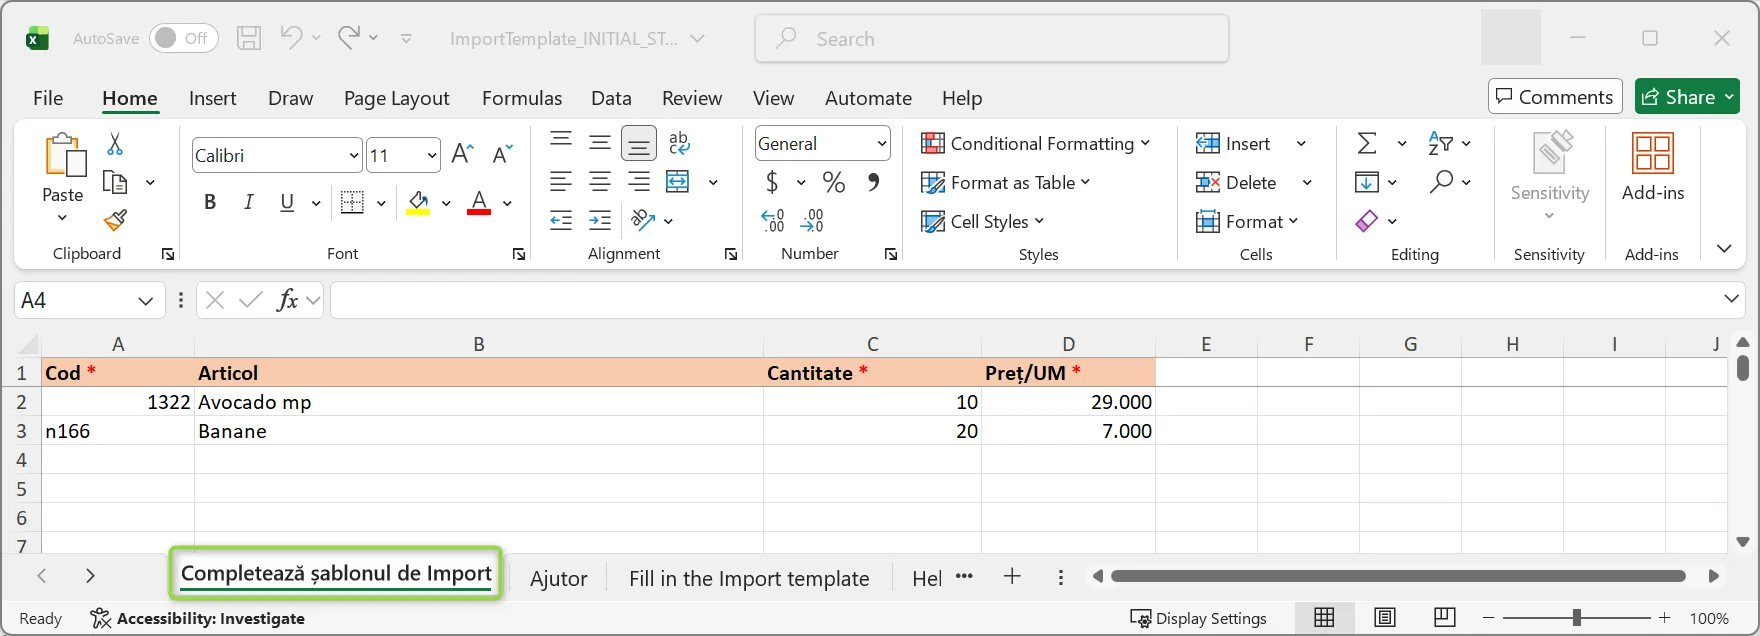Switch to Page Break Preview in status bar
This screenshot has height=636, width=1760.
[1444, 618]
